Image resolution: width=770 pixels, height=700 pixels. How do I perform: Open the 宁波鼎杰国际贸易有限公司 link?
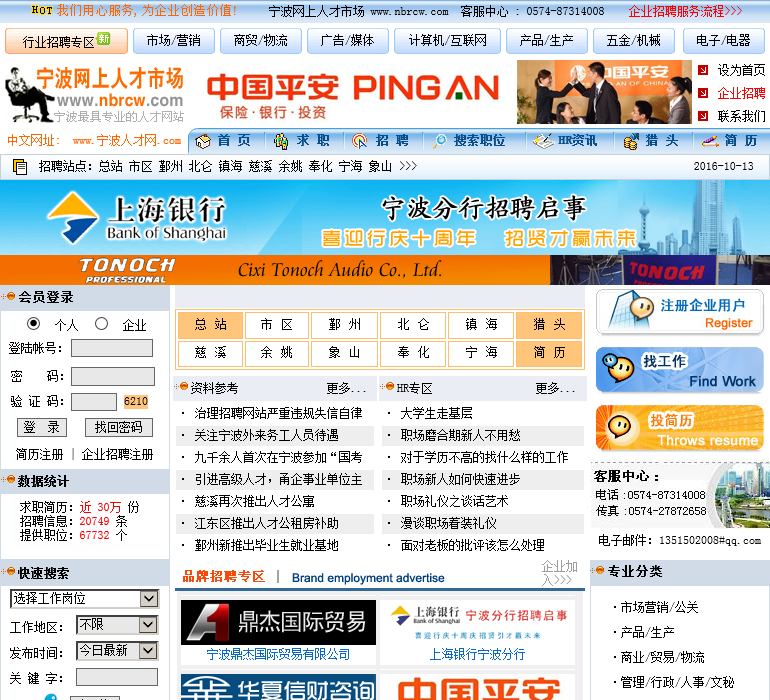278,654
